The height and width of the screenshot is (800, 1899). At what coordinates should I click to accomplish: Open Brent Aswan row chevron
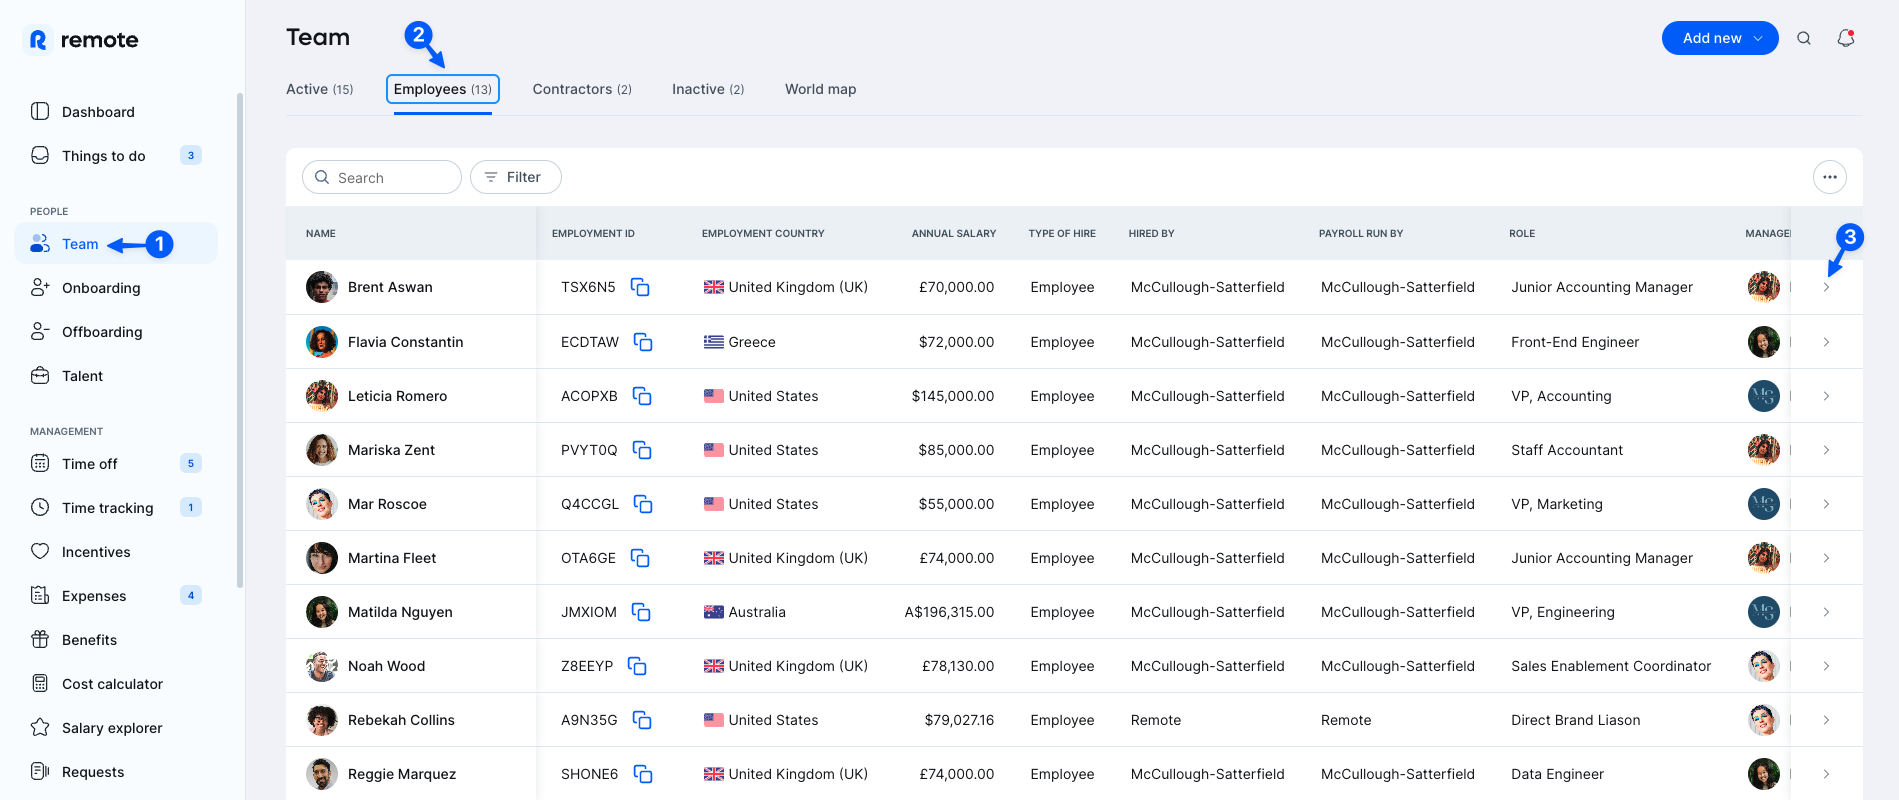click(x=1826, y=287)
